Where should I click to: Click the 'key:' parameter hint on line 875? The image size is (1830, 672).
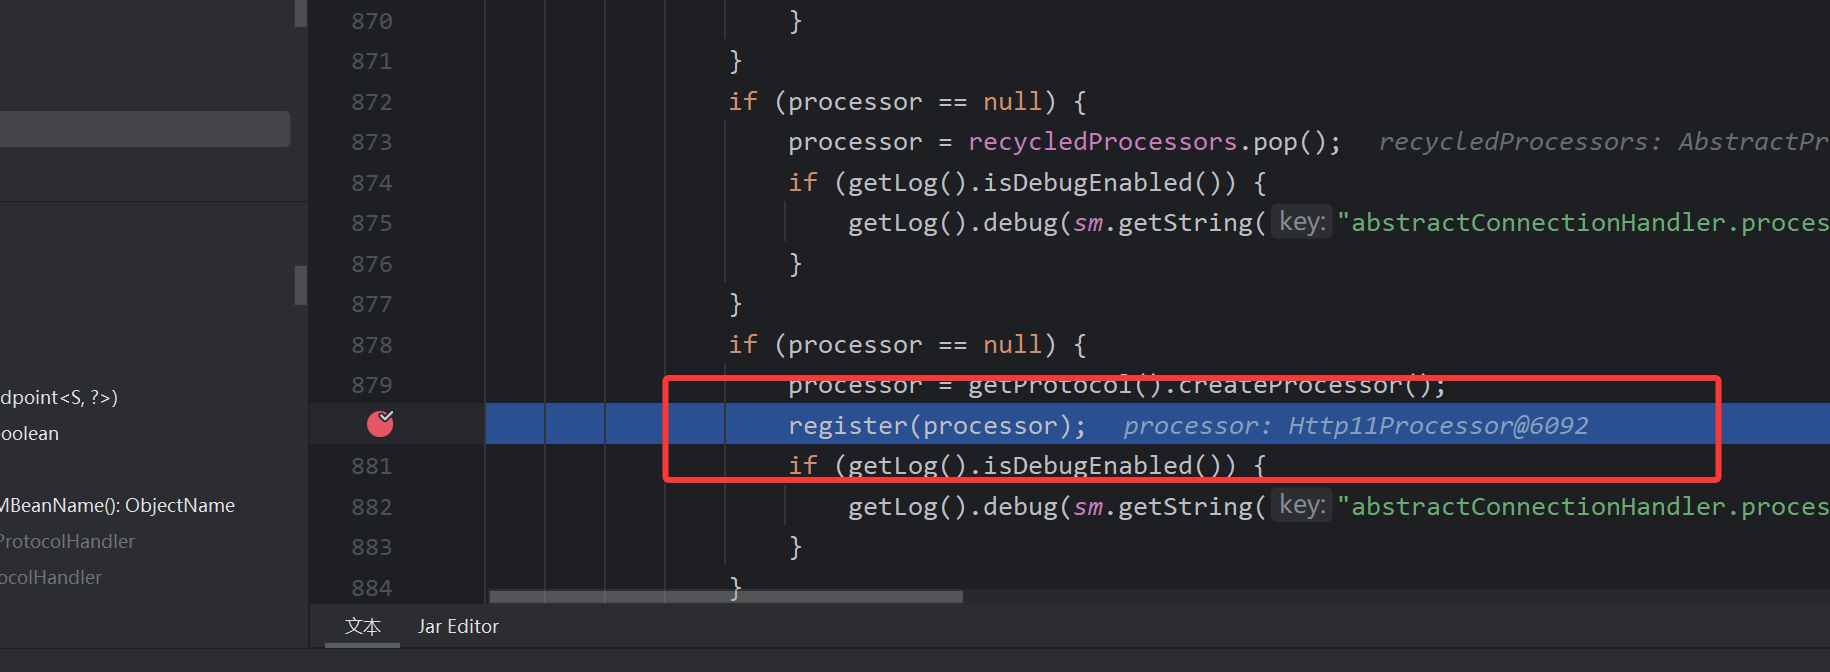[x=1302, y=222]
